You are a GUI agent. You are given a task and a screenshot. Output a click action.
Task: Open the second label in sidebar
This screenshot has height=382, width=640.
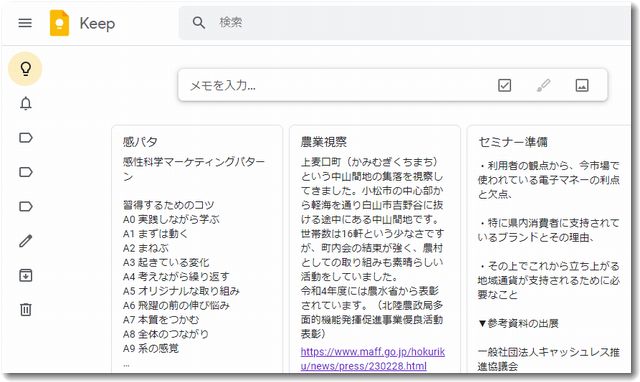(26, 172)
